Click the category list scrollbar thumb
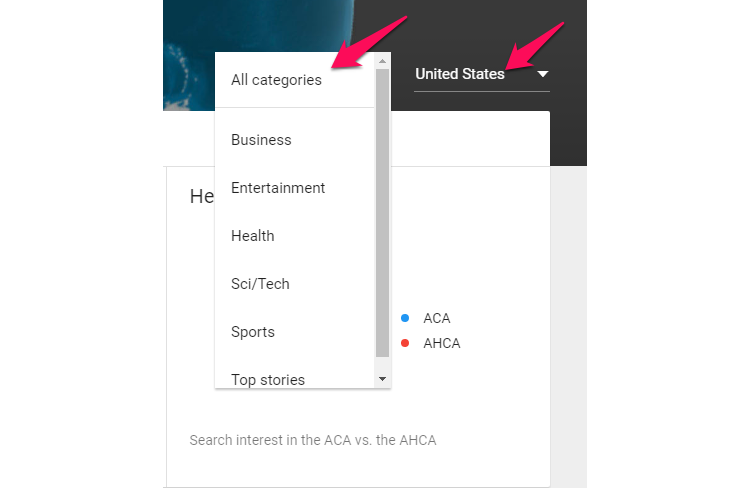Screen dimensions: 742x488 pos(382,210)
